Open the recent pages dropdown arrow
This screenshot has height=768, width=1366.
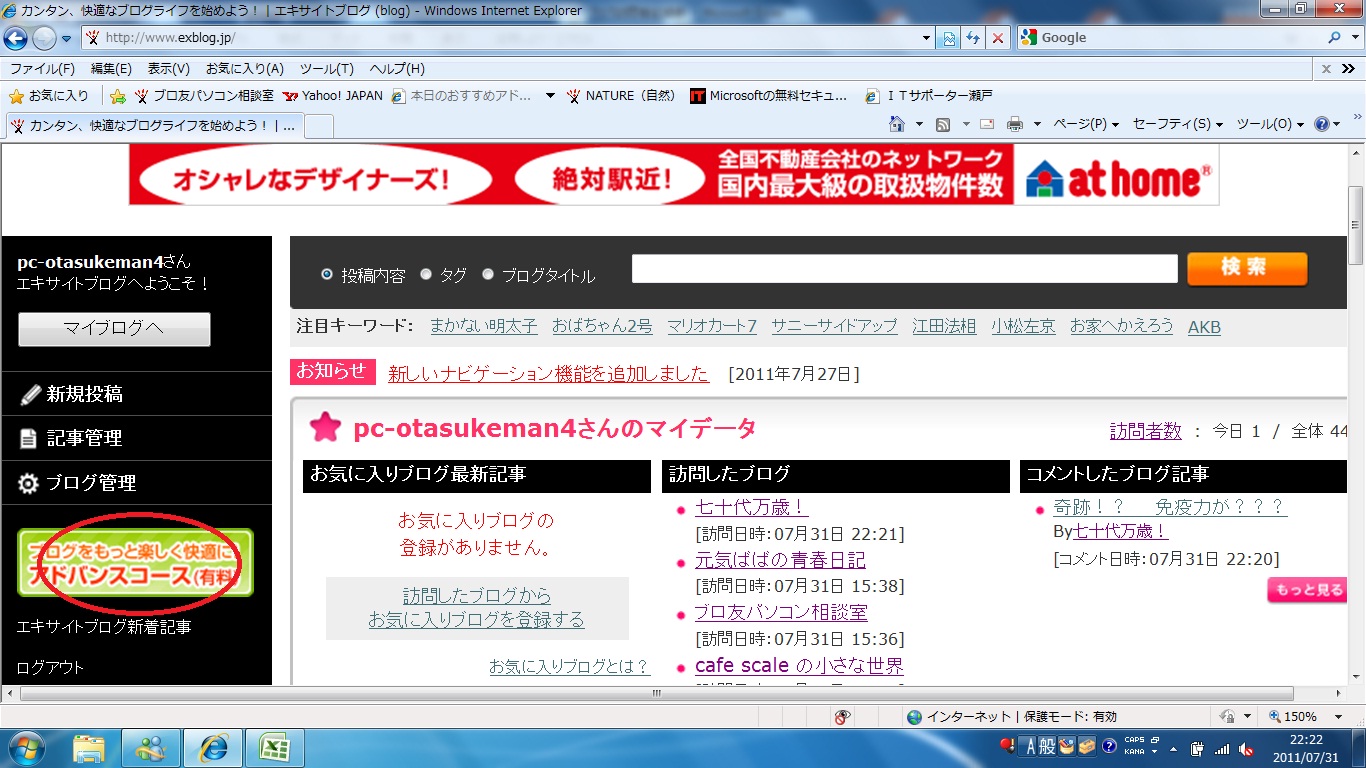pos(67,39)
